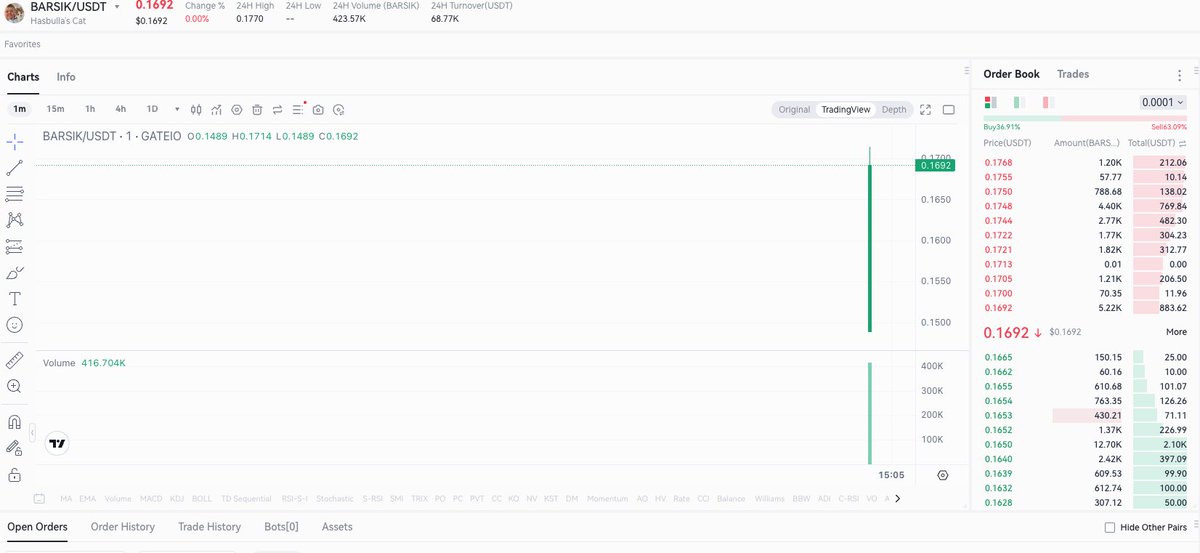Click the trash delete drawings icon

[x=257, y=110]
